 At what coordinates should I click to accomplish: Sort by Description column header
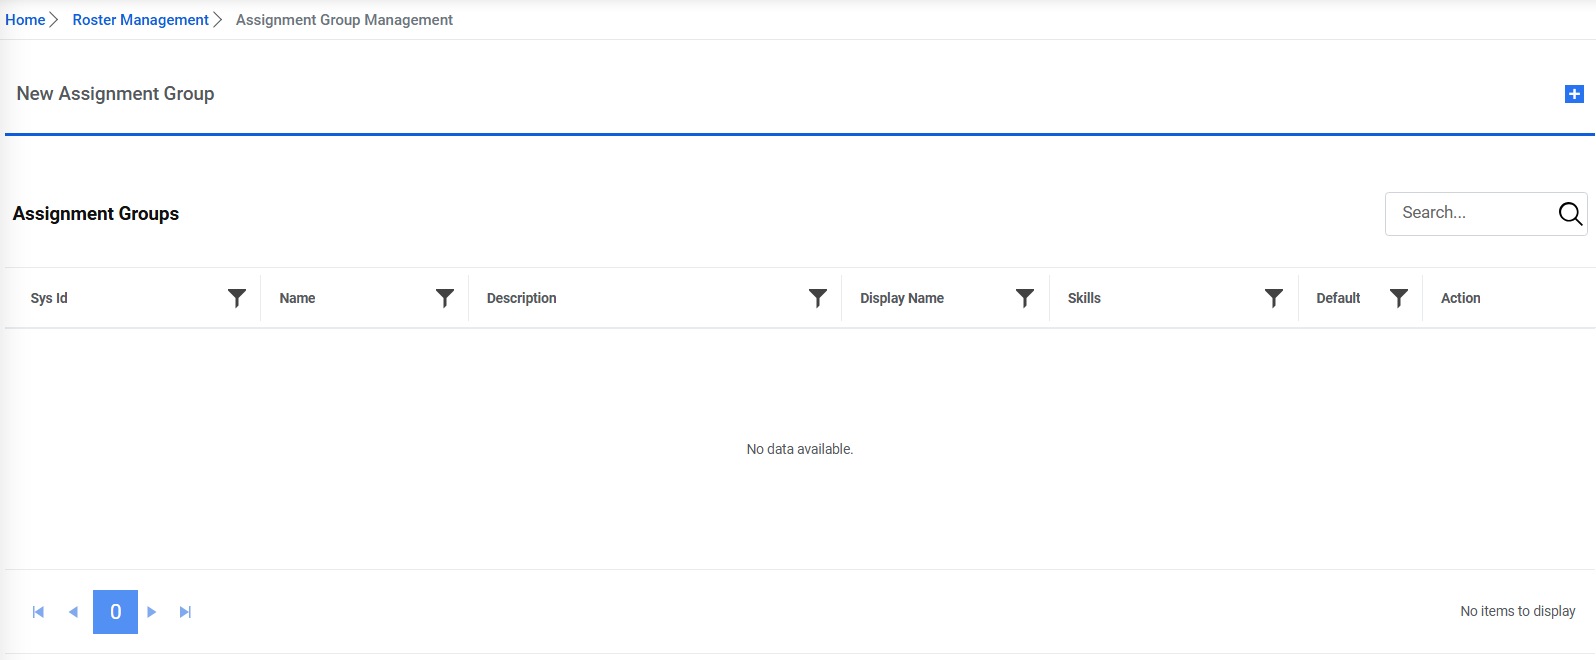click(x=521, y=298)
